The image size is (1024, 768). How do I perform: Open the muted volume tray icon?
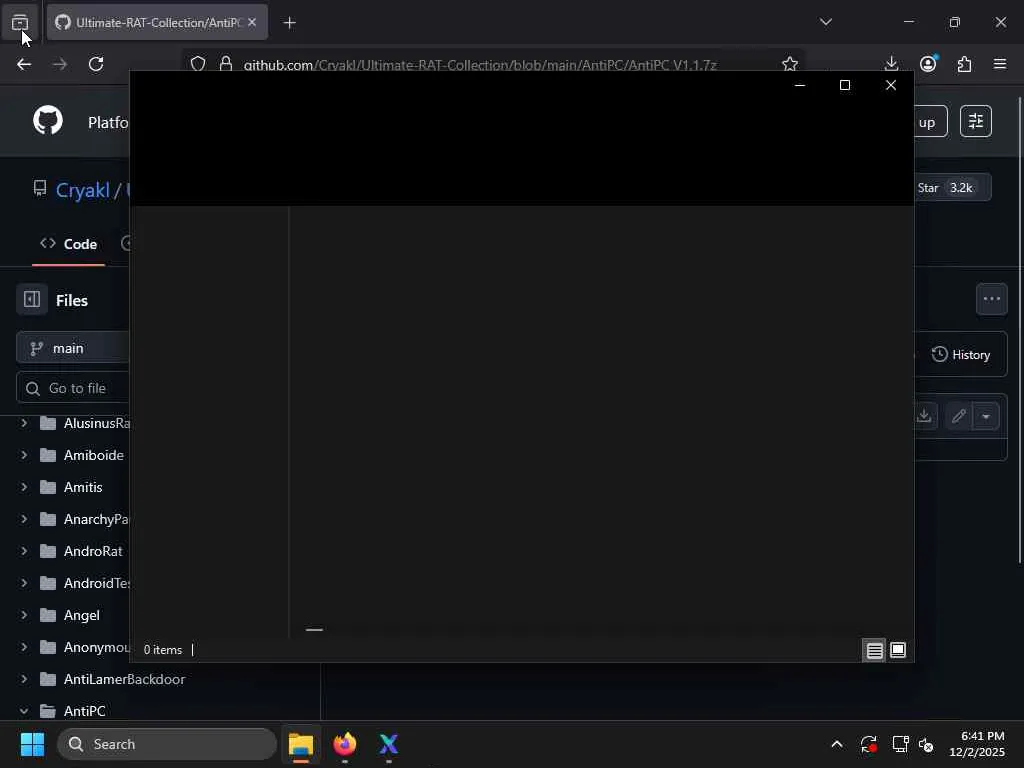coord(926,744)
